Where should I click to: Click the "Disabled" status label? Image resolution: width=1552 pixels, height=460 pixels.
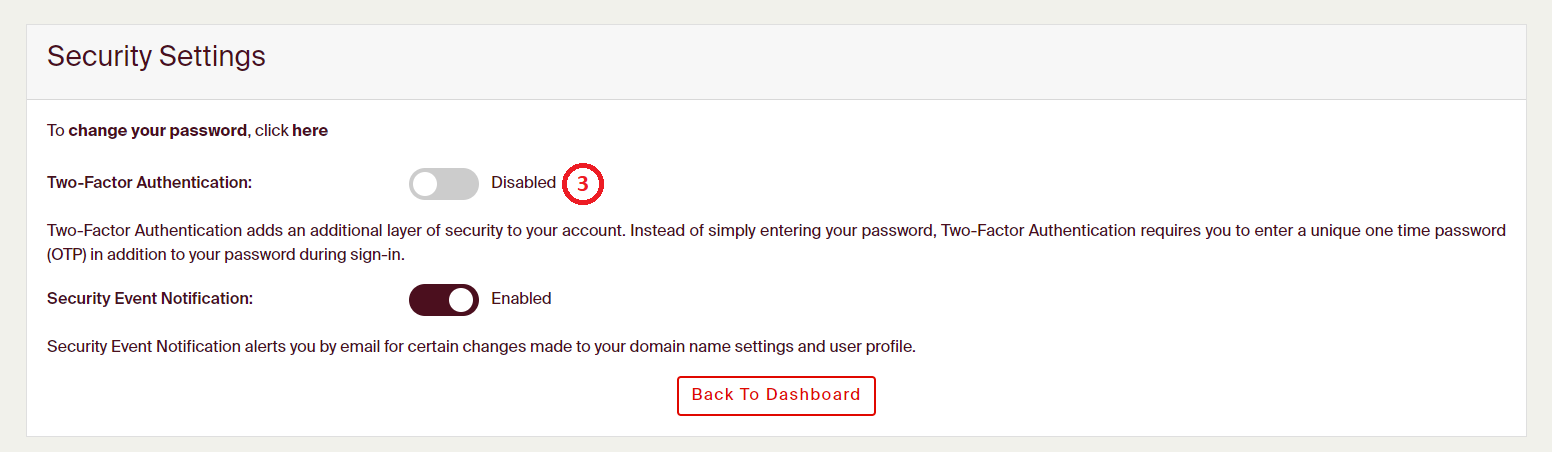tap(523, 183)
